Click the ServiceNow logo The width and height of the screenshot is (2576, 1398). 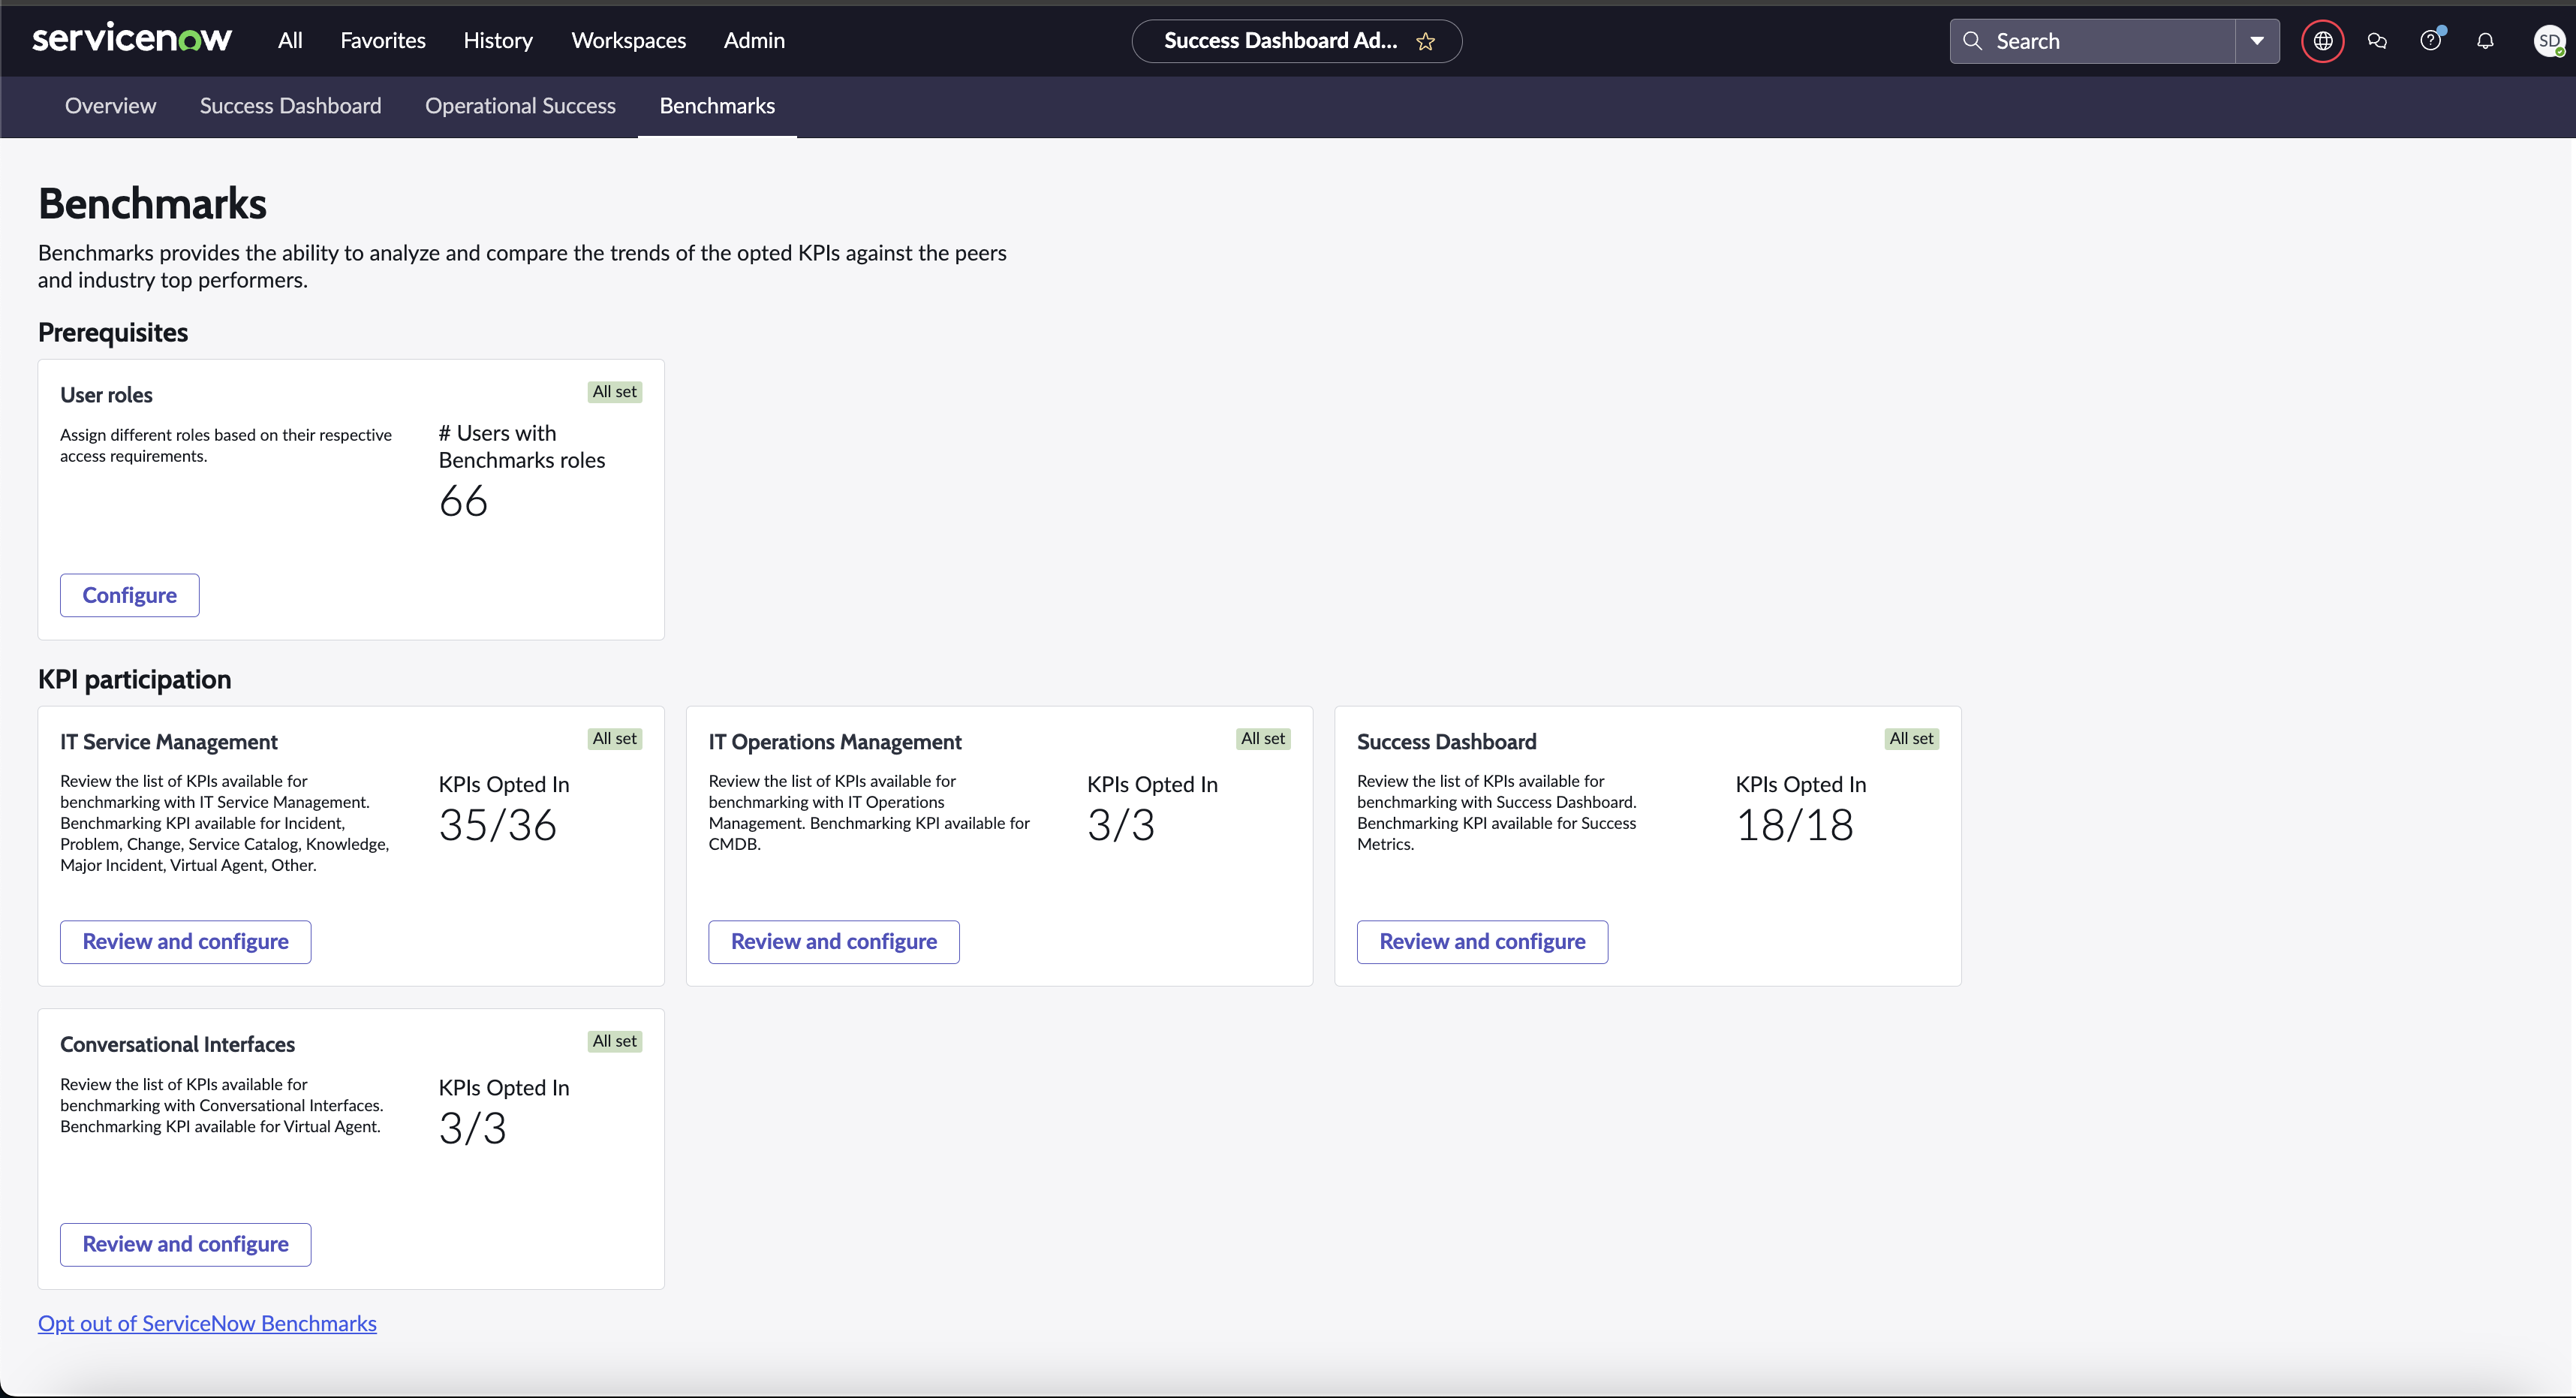(132, 39)
